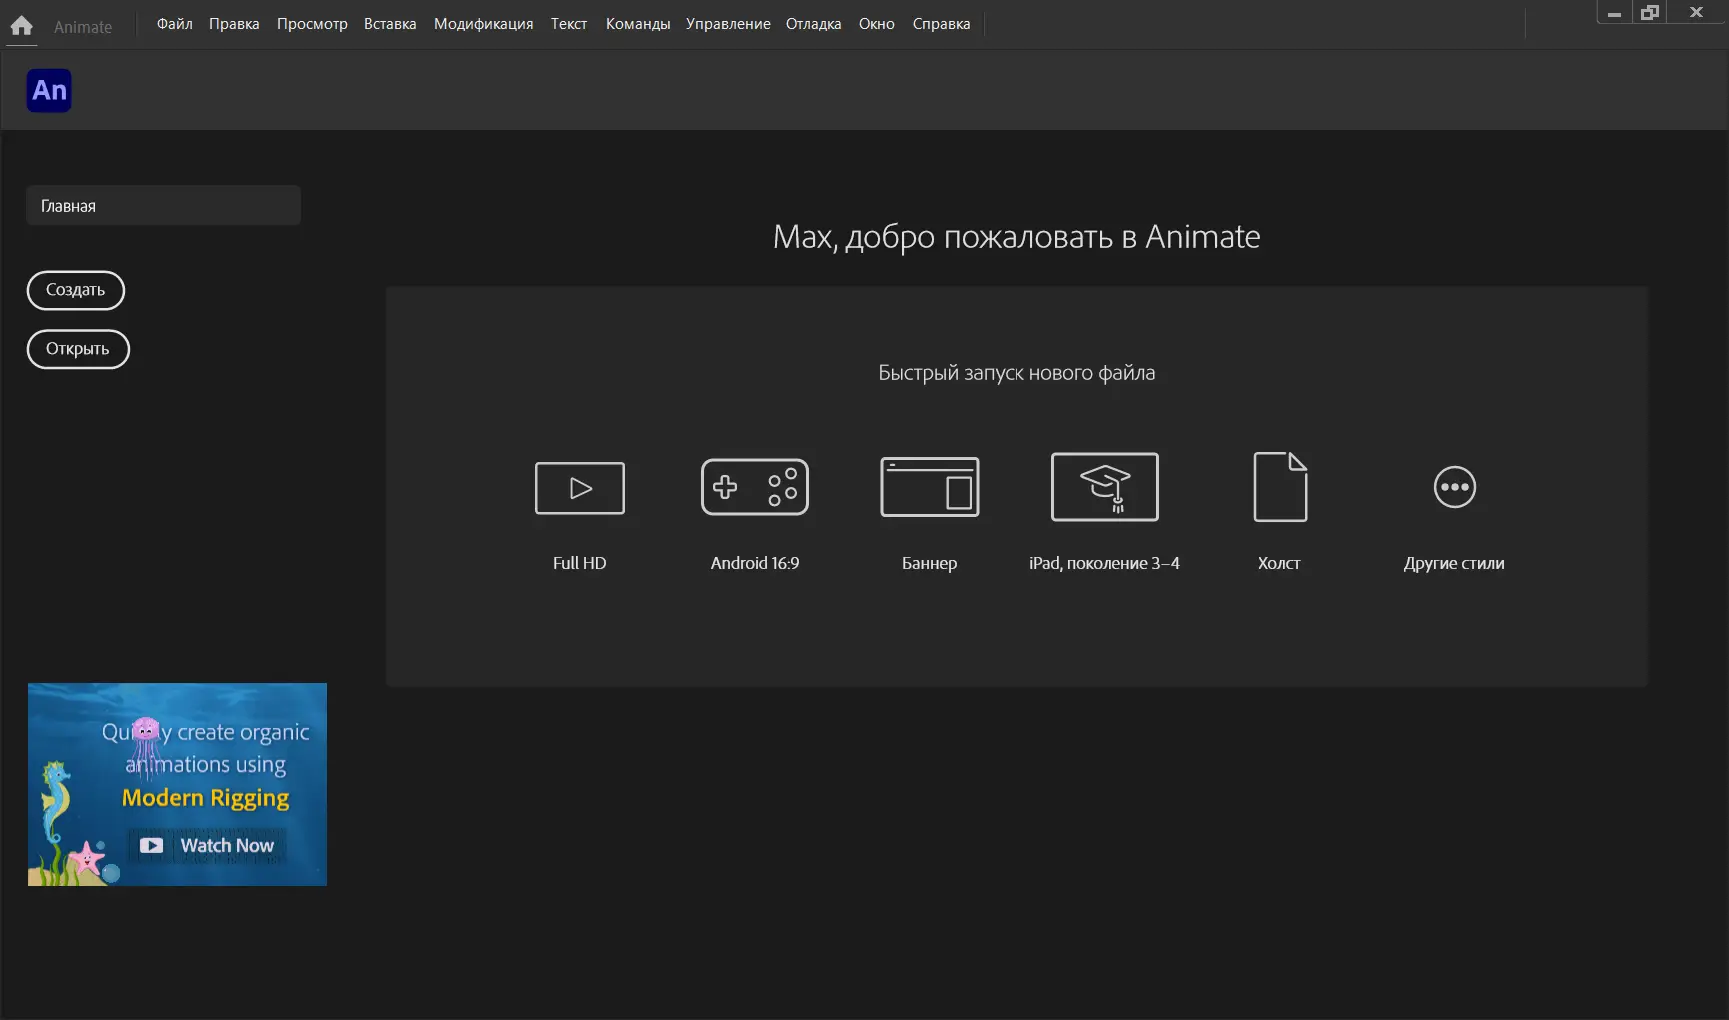Choose the Холст blank document icon
Viewport: 1729px width, 1020px height.
(1280, 487)
